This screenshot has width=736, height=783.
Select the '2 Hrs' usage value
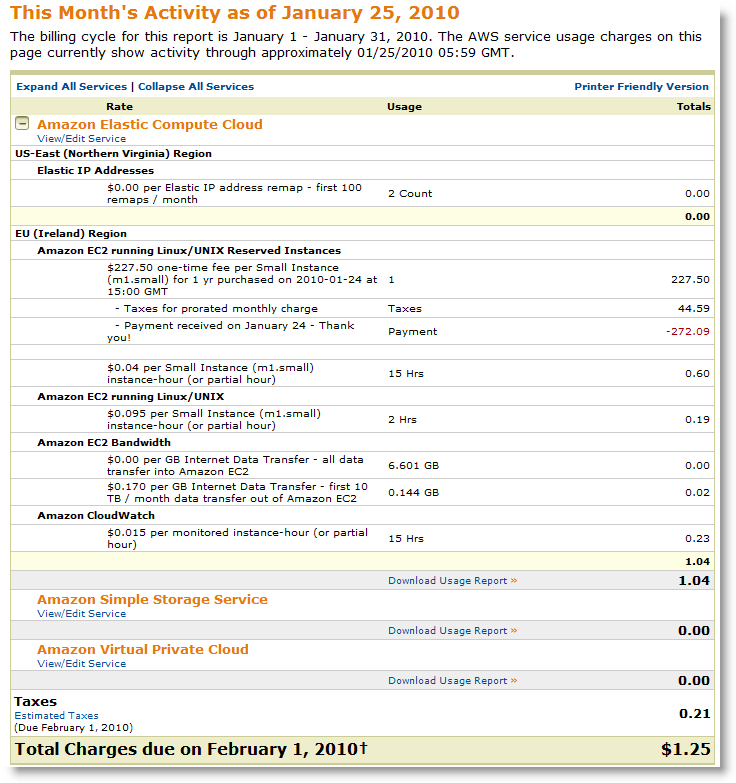tap(402, 419)
